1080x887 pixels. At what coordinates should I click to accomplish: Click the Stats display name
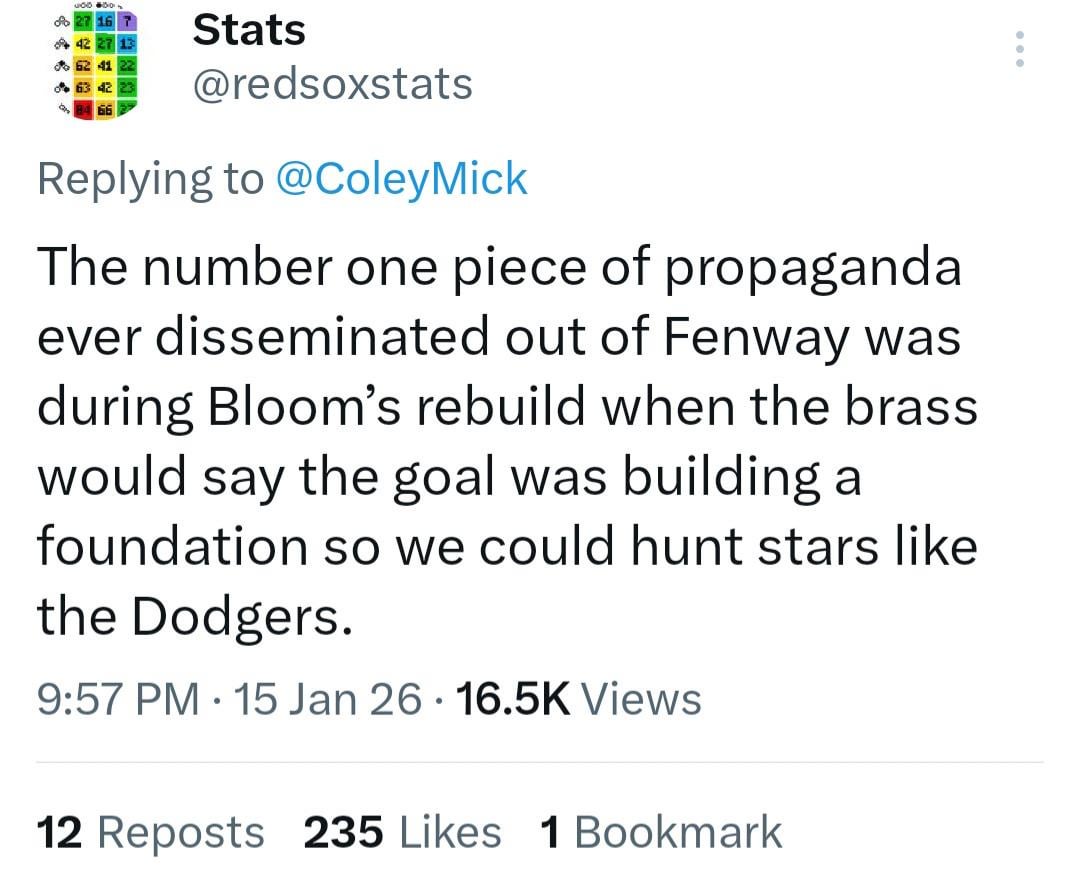(x=248, y=30)
